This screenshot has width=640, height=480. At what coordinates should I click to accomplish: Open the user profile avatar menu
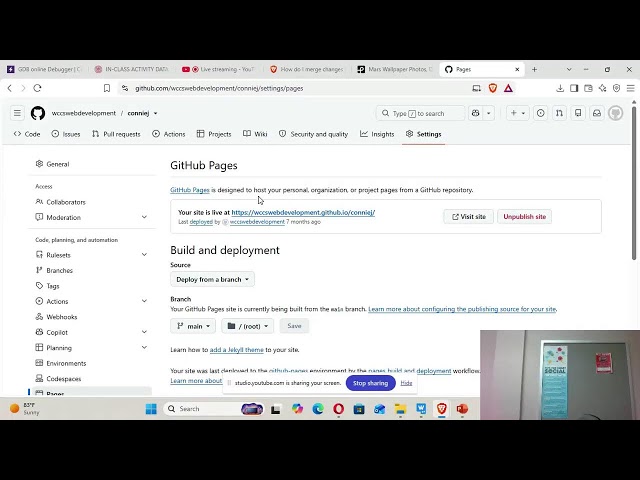616,113
